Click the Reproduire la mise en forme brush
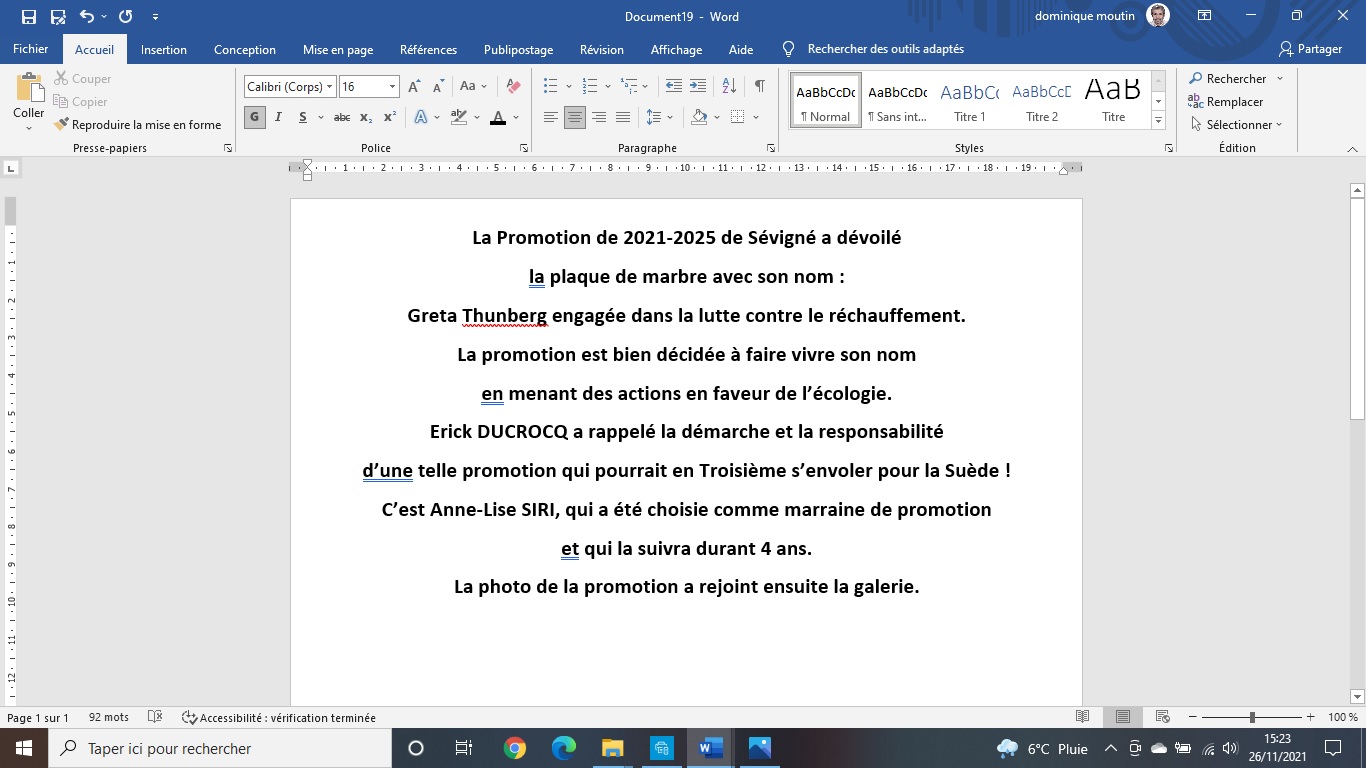 [x=137, y=125]
